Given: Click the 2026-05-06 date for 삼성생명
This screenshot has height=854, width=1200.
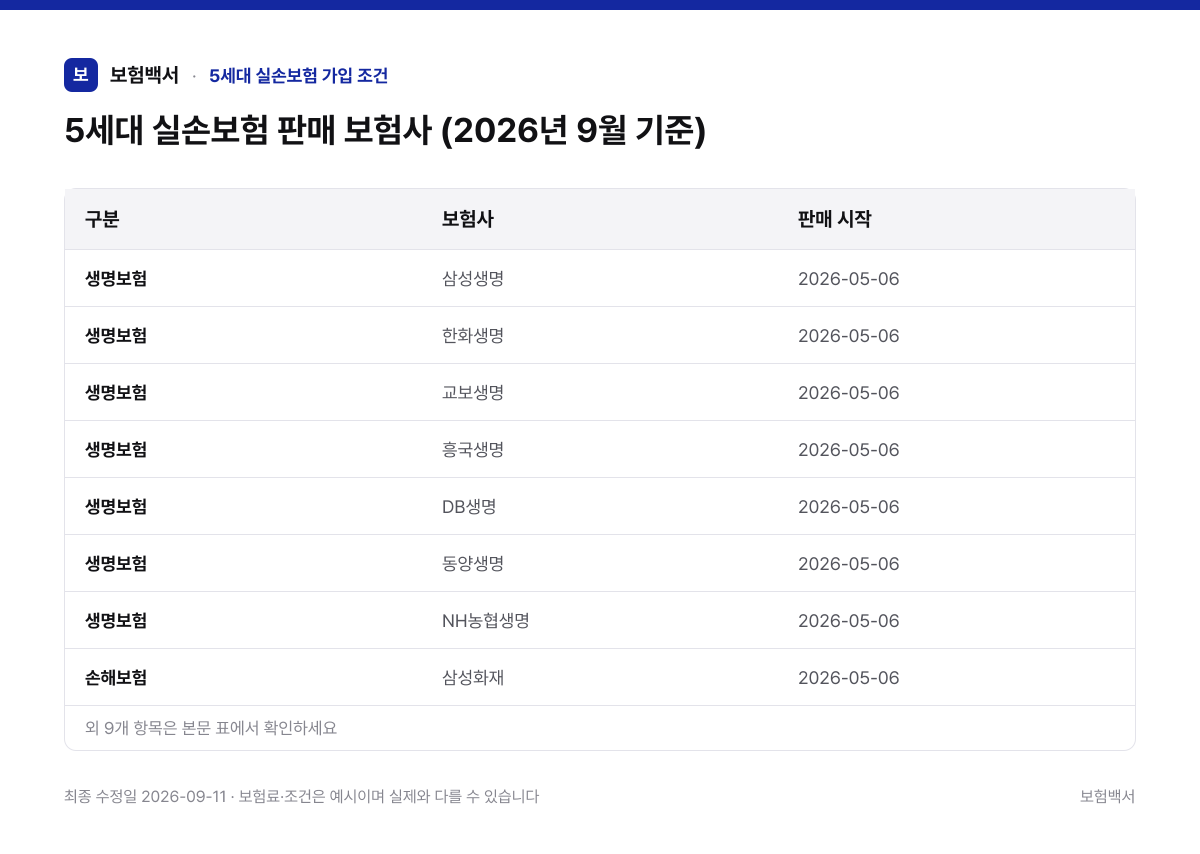Looking at the screenshot, I should click(x=849, y=279).
